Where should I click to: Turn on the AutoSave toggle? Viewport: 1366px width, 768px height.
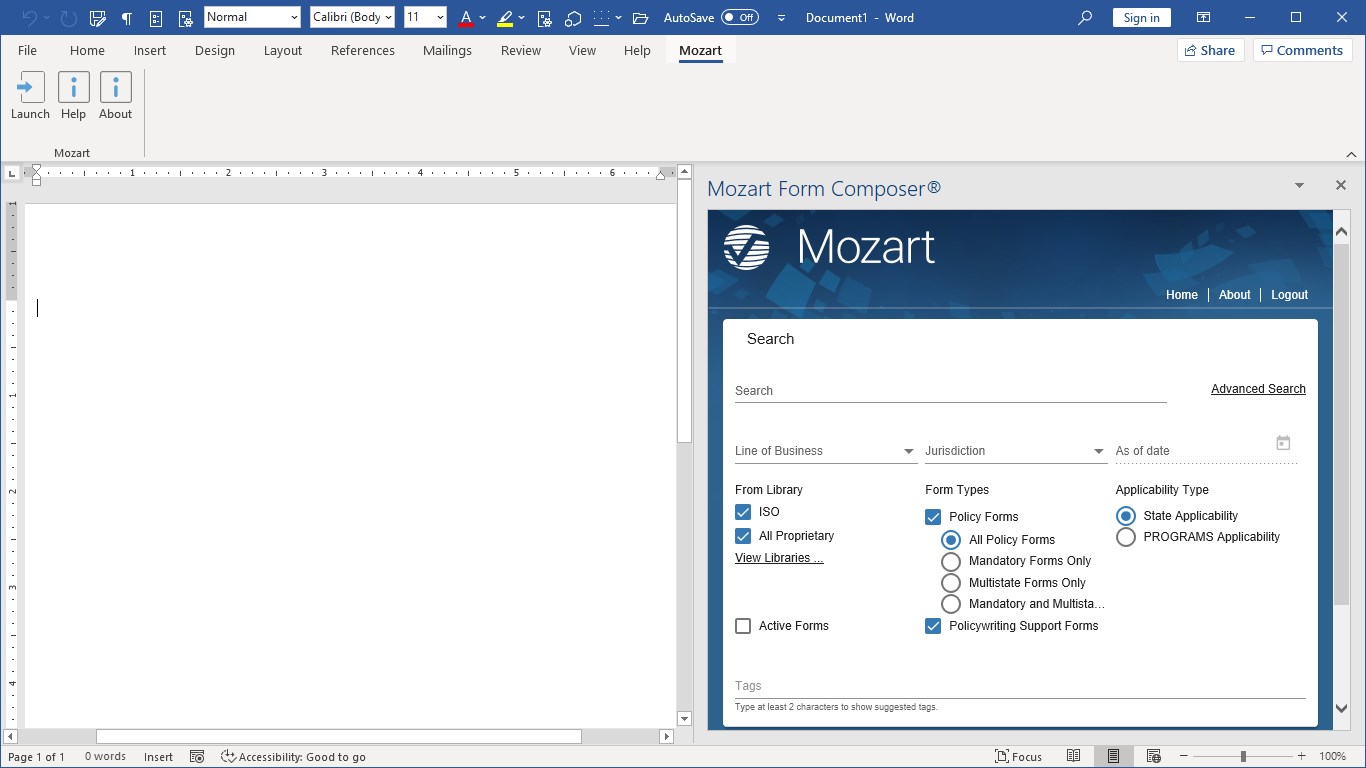click(x=740, y=18)
